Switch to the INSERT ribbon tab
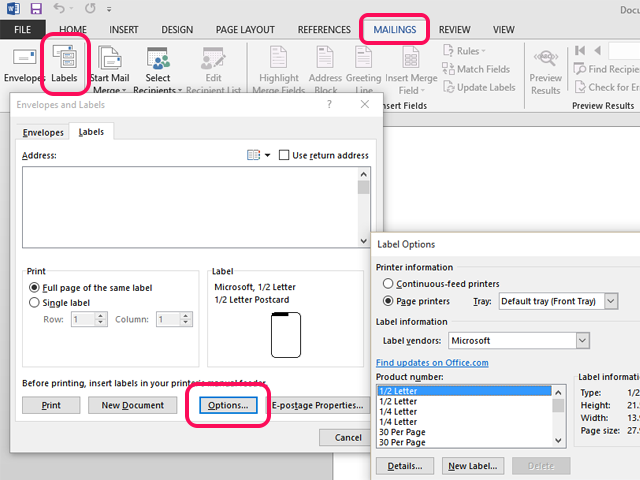This screenshot has height=480, width=640. (124, 30)
